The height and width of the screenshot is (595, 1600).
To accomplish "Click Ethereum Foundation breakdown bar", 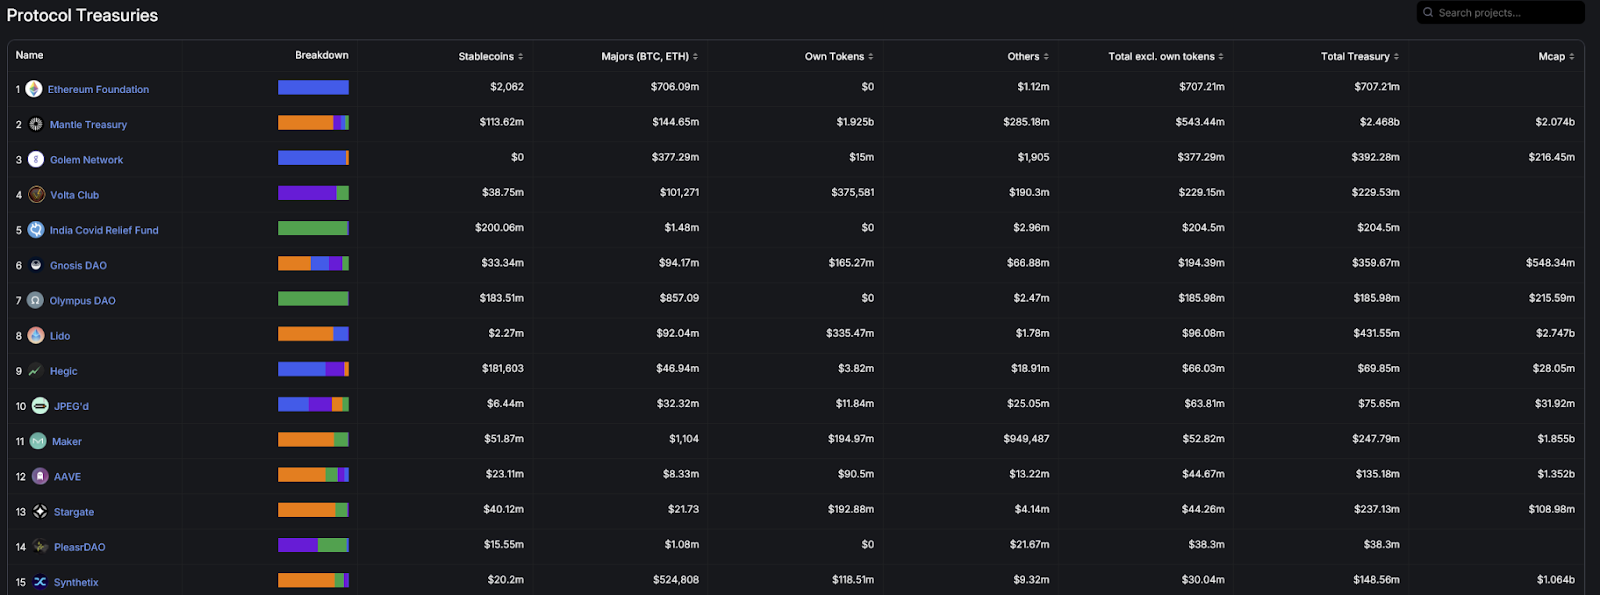I will 313,87.
